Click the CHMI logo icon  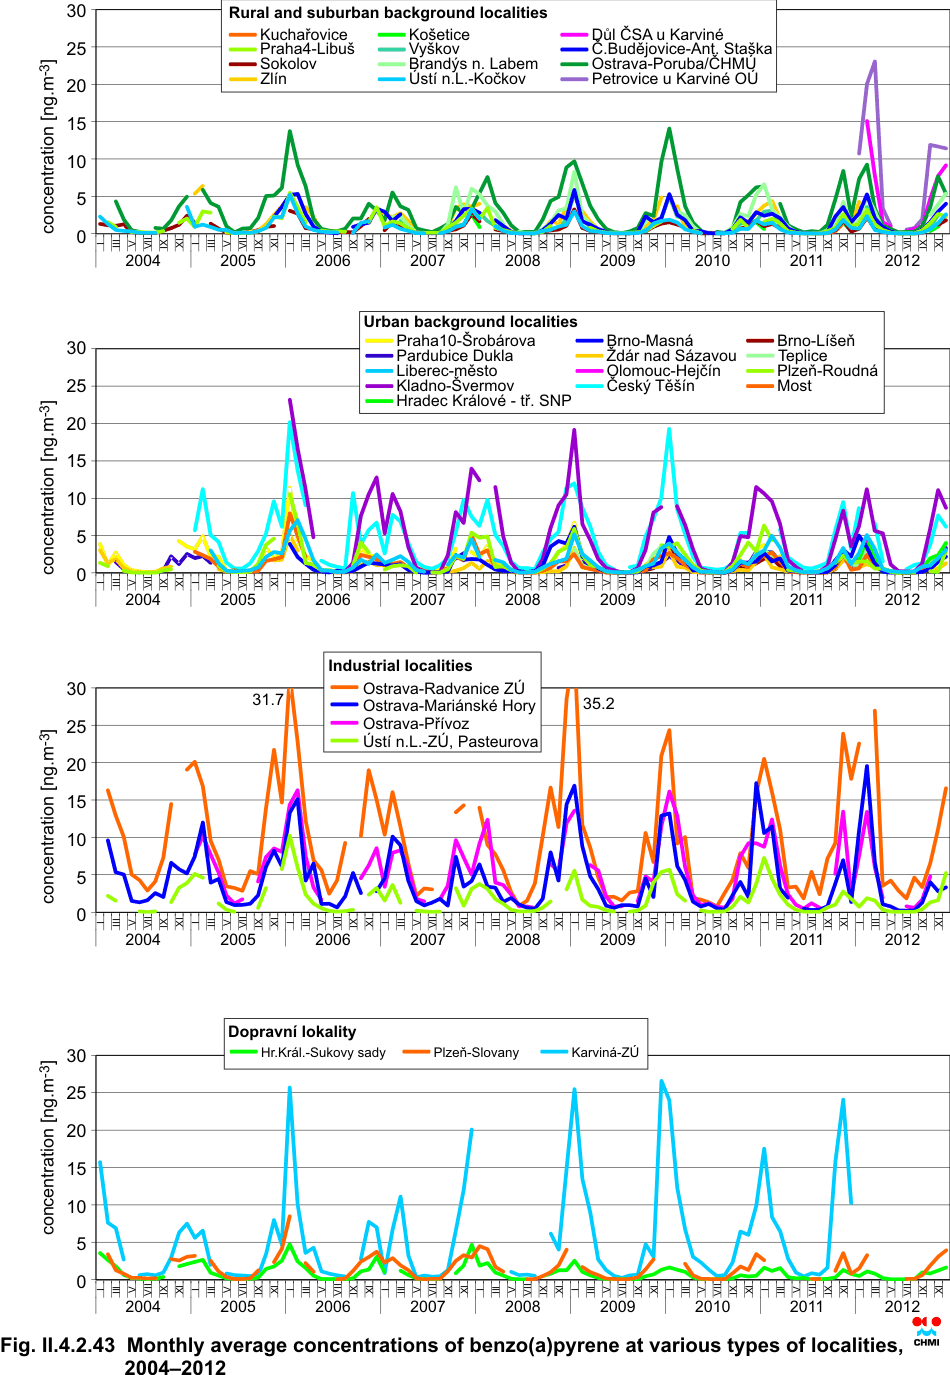point(926,1331)
